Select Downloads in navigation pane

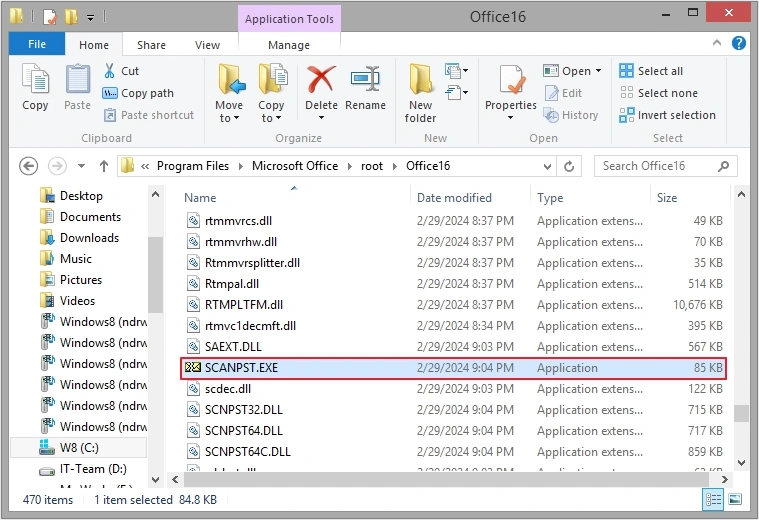pos(89,238)
